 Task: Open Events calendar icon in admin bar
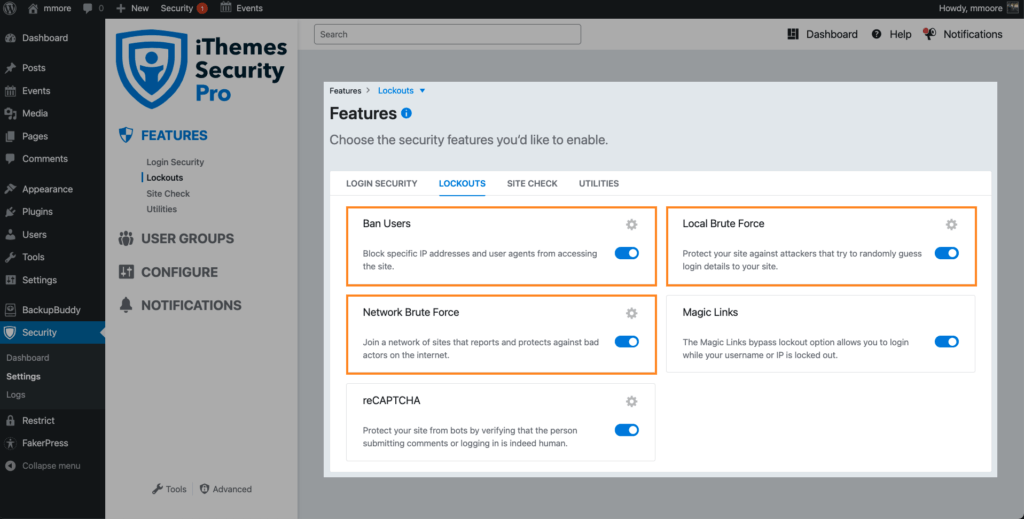click(x=226, y=8)
